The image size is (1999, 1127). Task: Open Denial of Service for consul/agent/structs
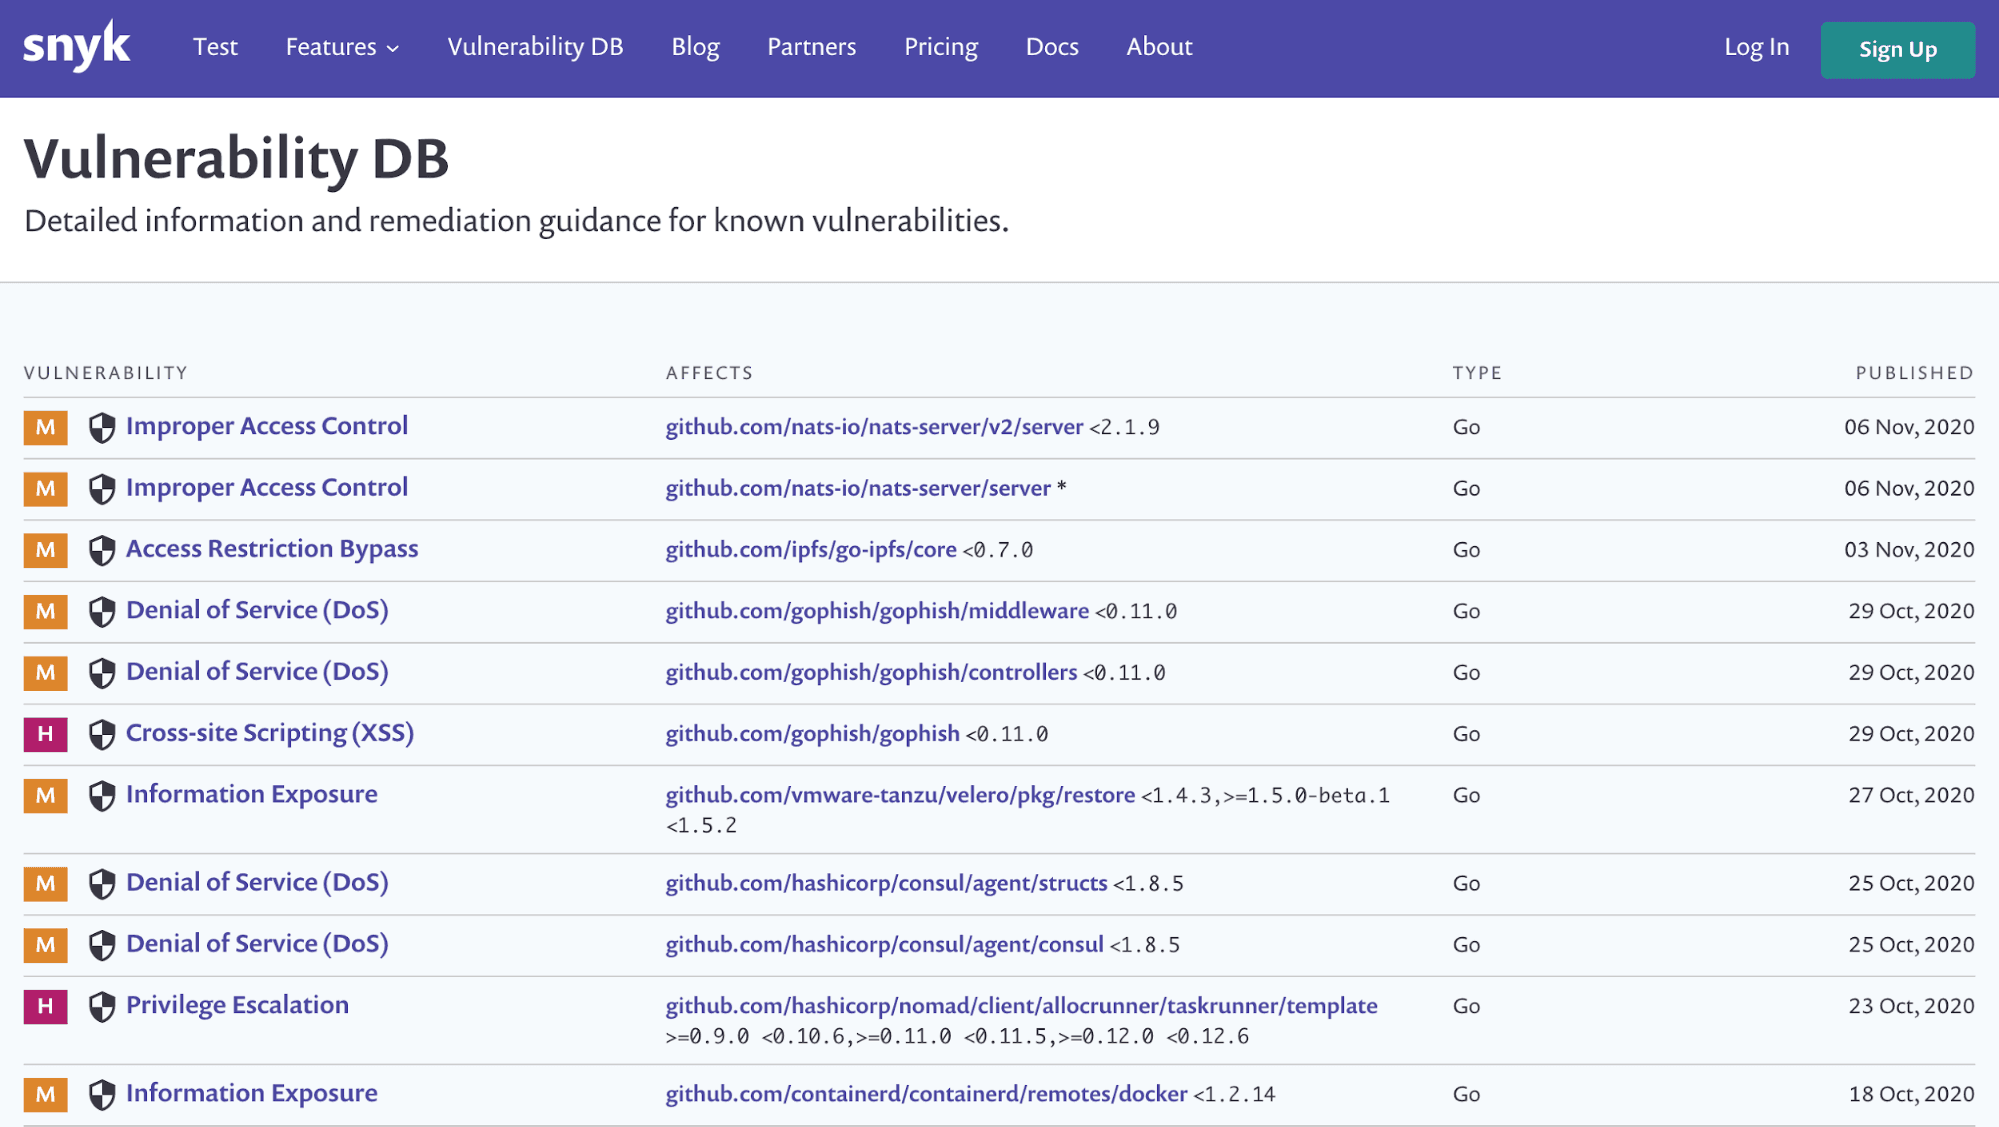257,882
